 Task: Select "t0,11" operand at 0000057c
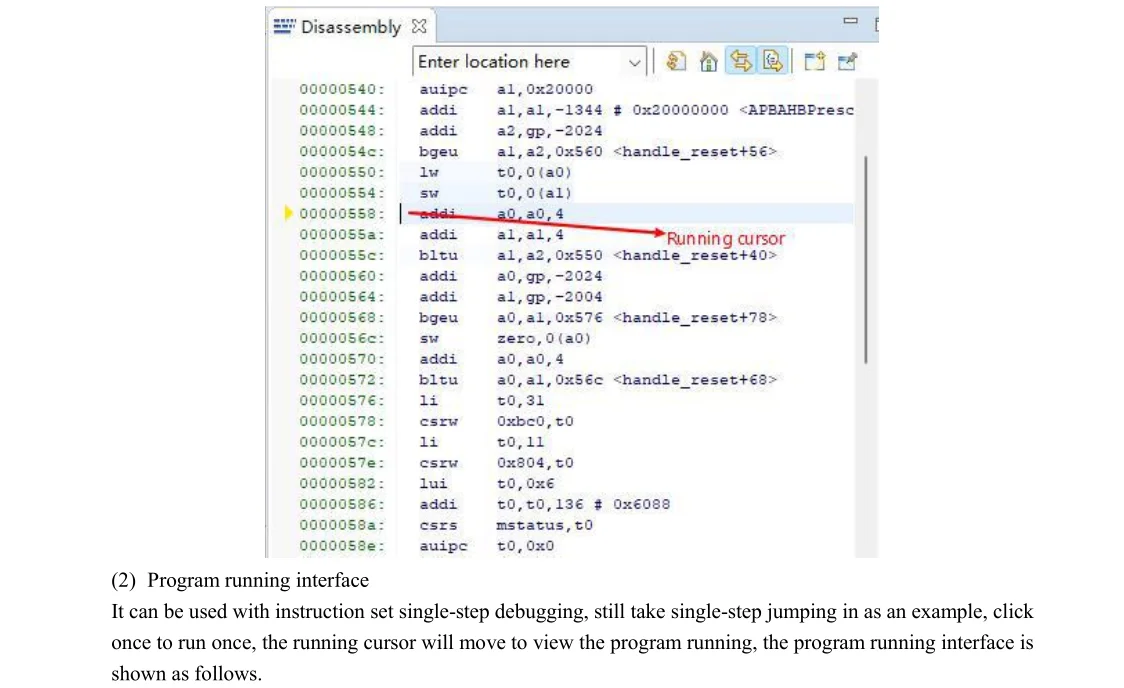[x=520, y=442]
